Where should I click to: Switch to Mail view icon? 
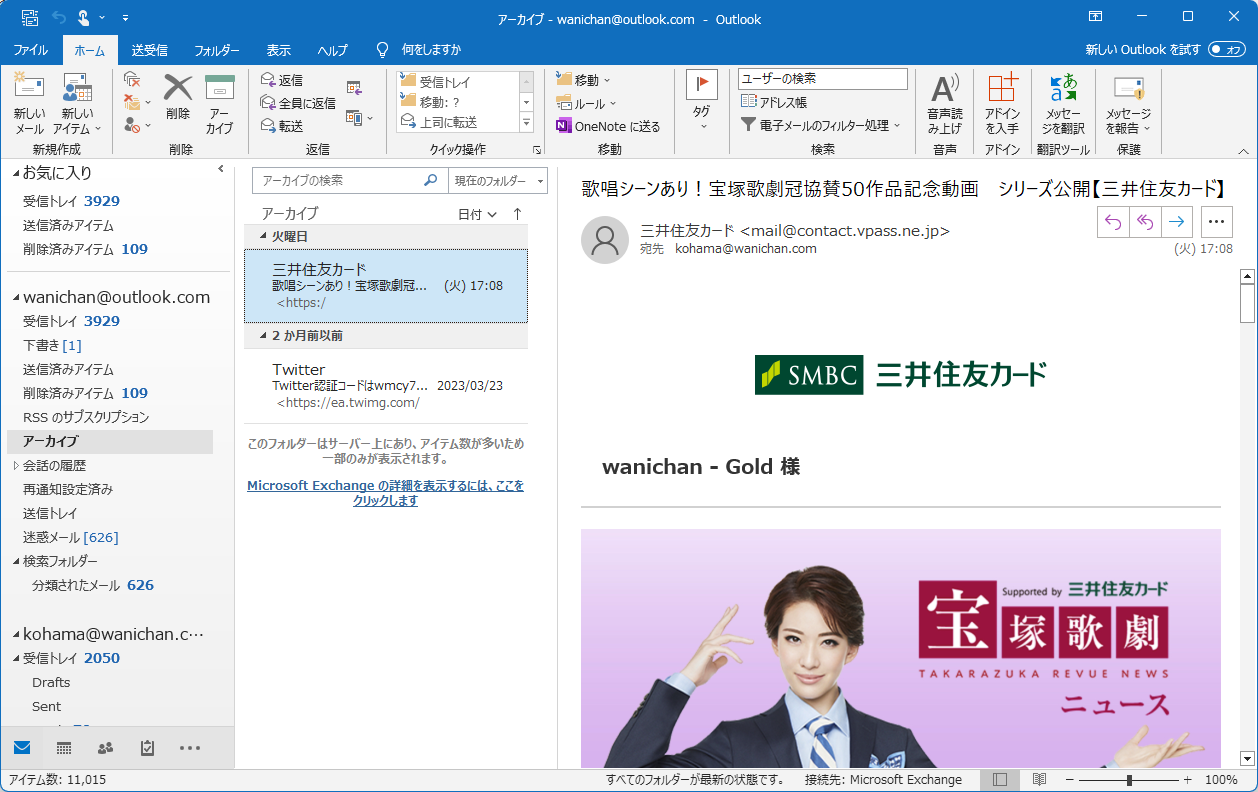(x=22, y=748)
